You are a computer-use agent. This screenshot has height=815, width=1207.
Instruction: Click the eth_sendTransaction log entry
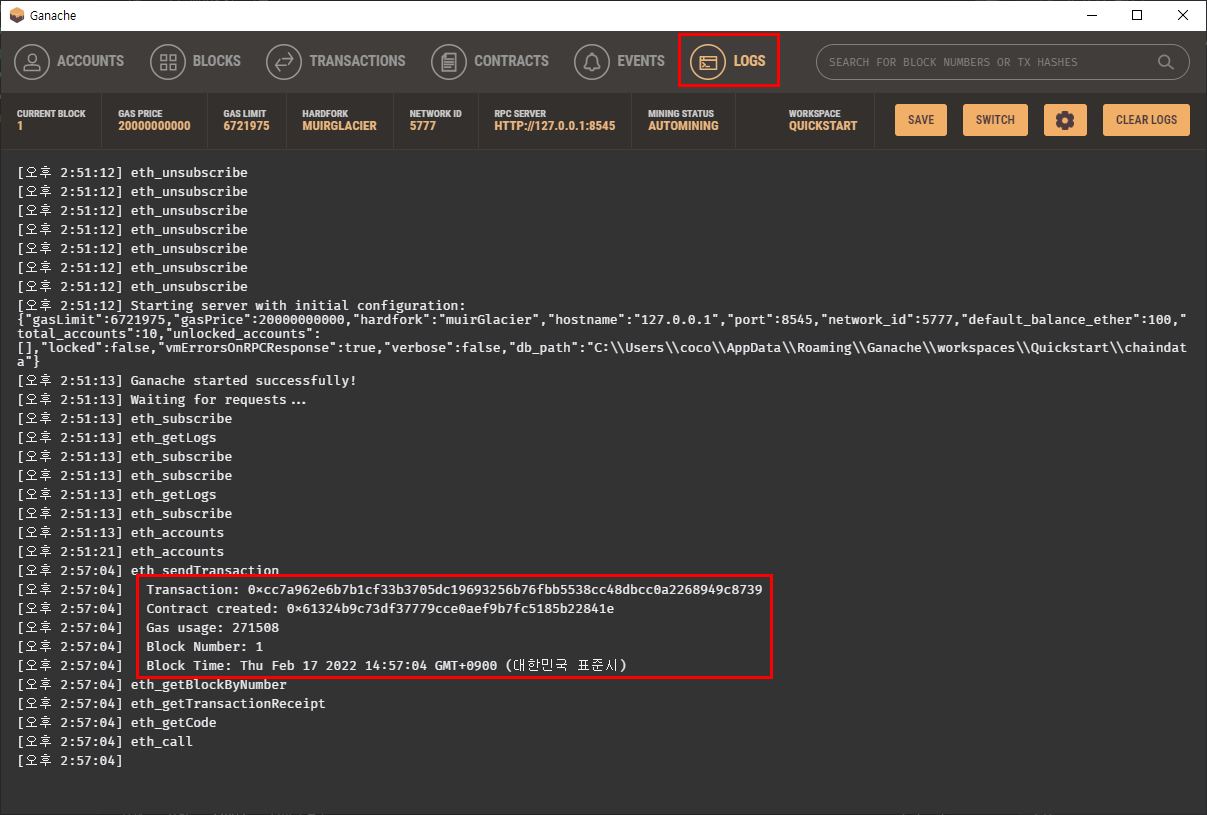[205, 570]
